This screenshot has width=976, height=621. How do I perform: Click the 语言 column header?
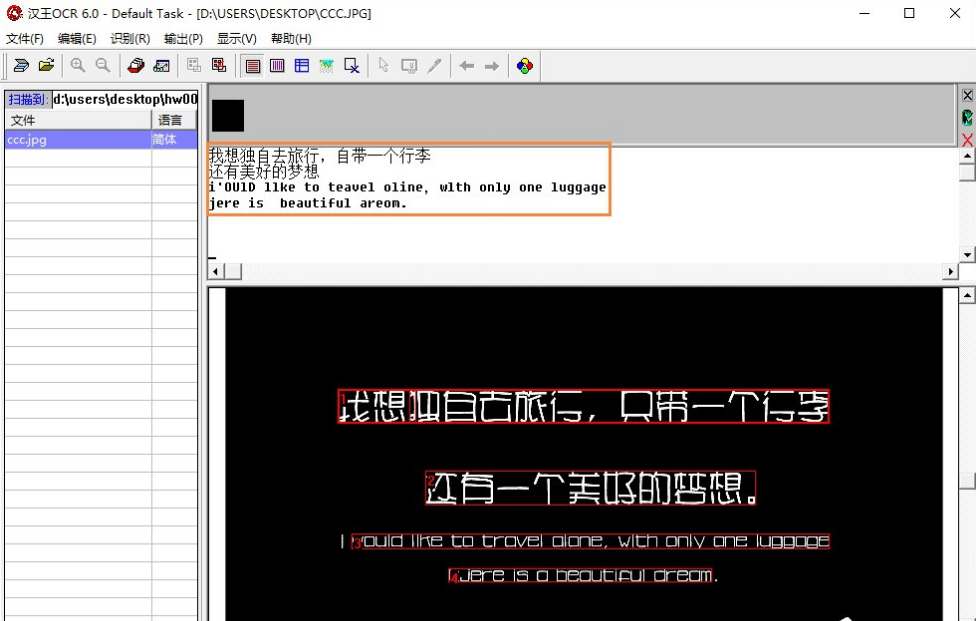point(174,120)
